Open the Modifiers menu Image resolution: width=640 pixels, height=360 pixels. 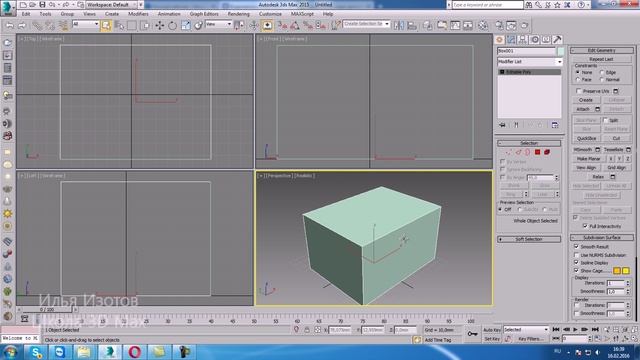tap(138, 14)
